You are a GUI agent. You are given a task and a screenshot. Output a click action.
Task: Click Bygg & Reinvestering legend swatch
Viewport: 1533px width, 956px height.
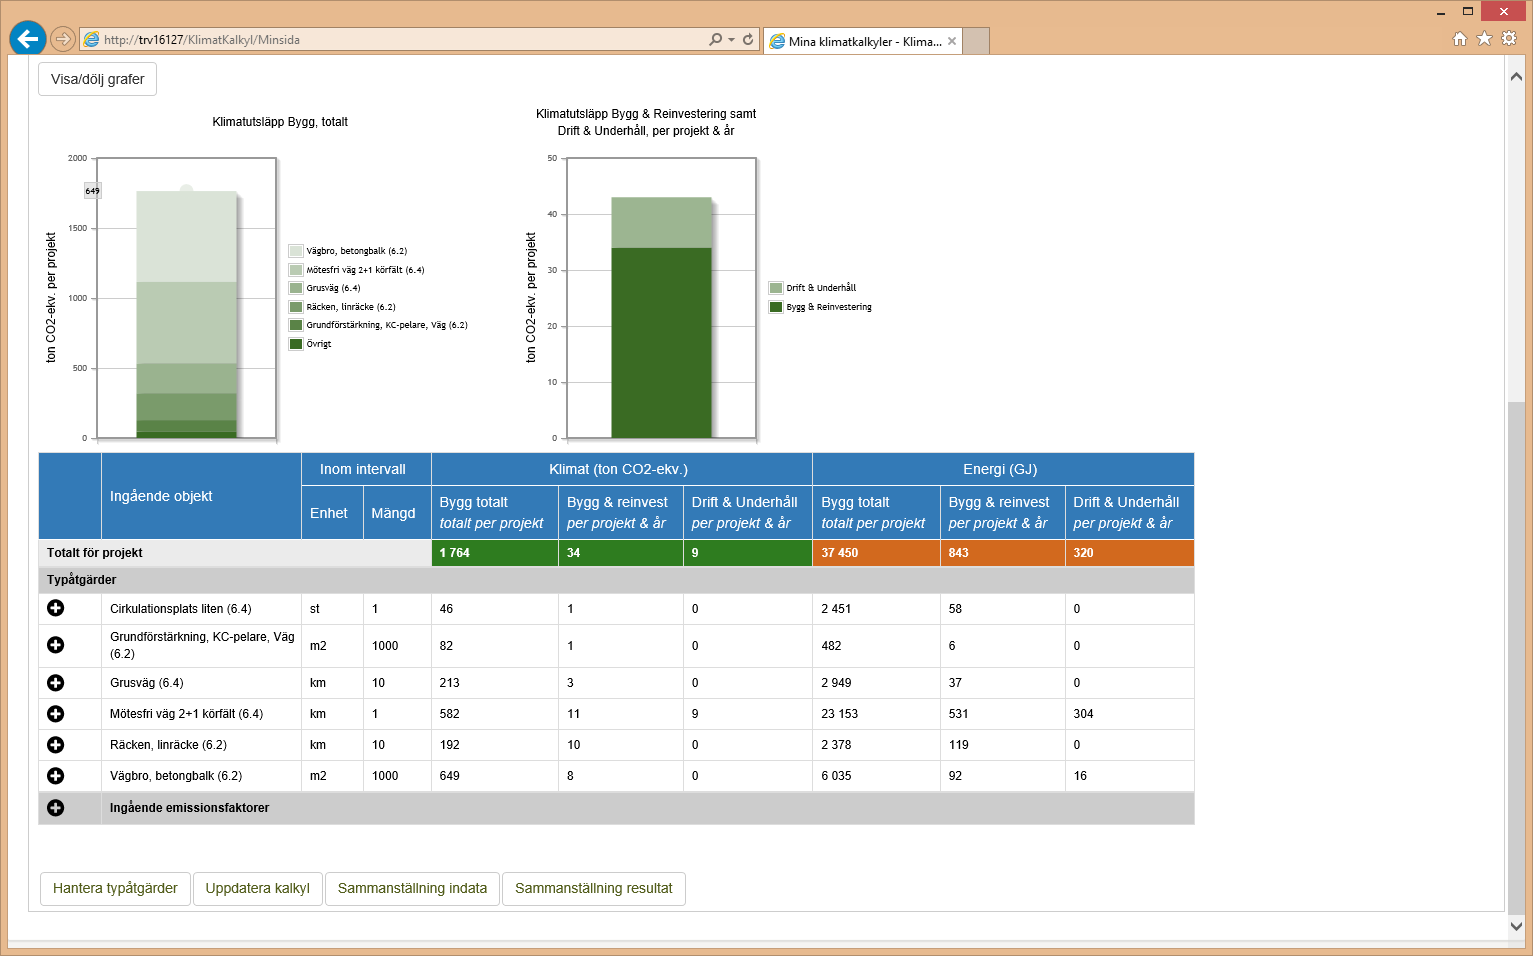[x=776, y=307]
